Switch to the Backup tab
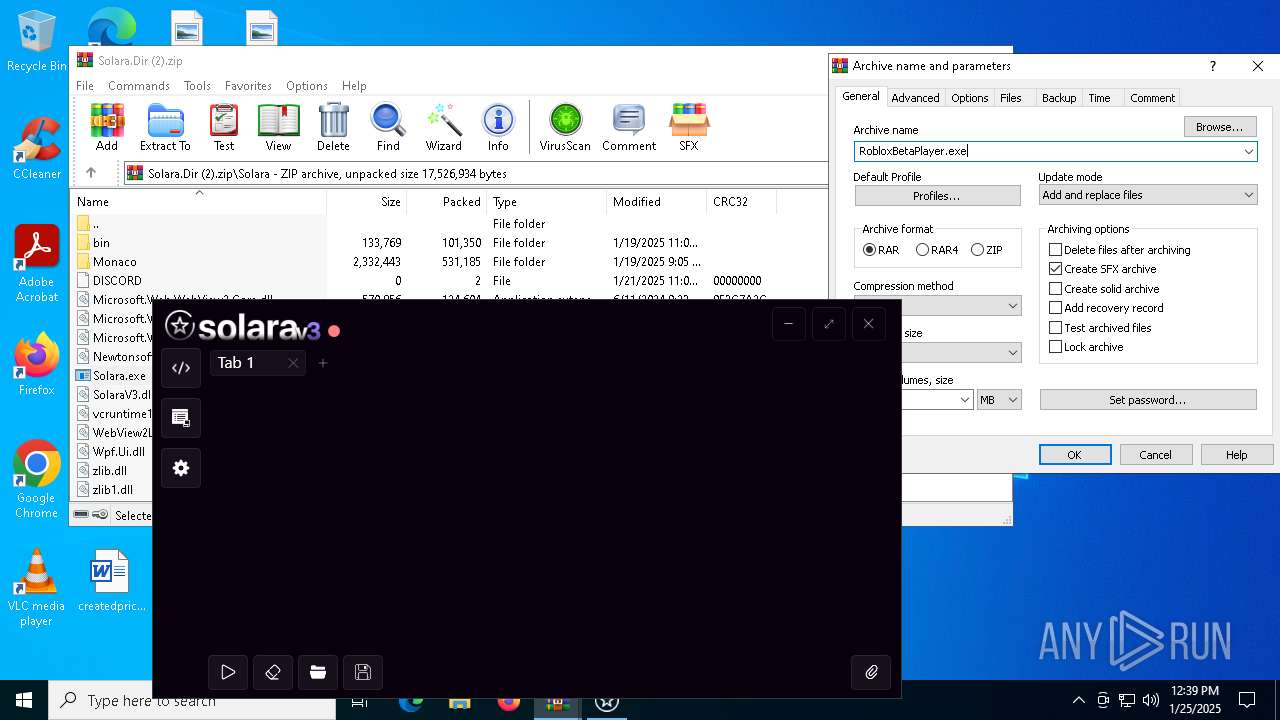 1058,98
